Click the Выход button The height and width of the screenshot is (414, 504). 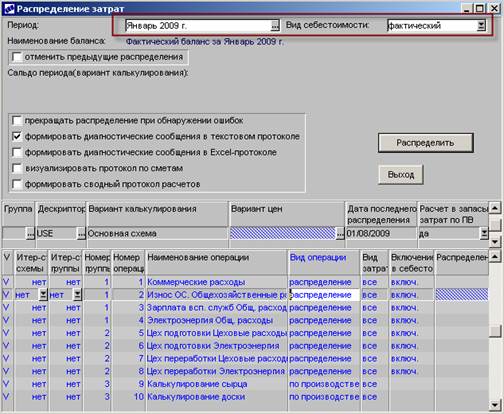coord(401,174)
